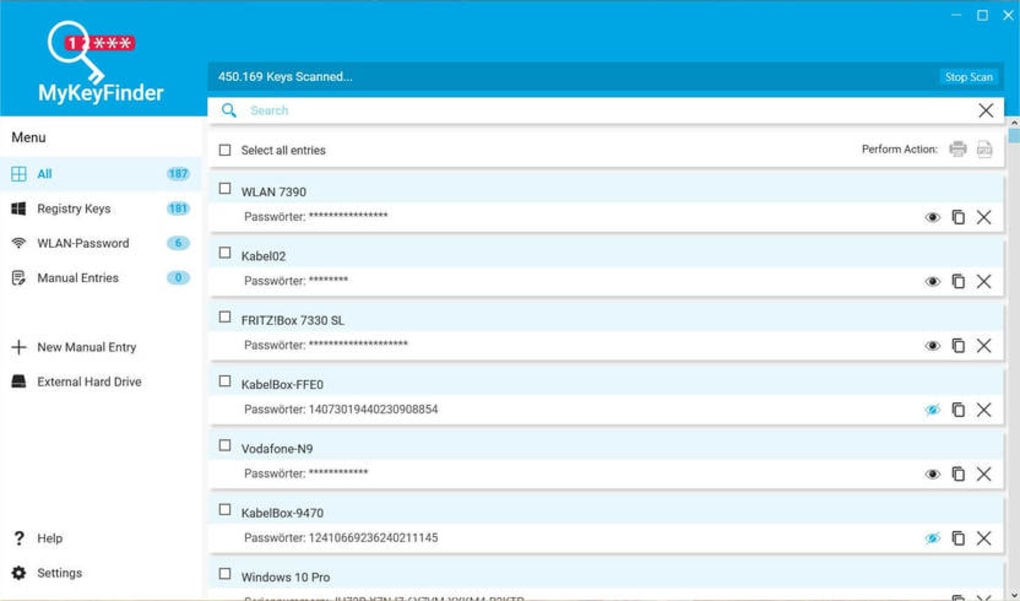Tick the Kabel02 entry checkbox
The width and height of the screenshot is (1020, 601).
[x=225, y=253]
